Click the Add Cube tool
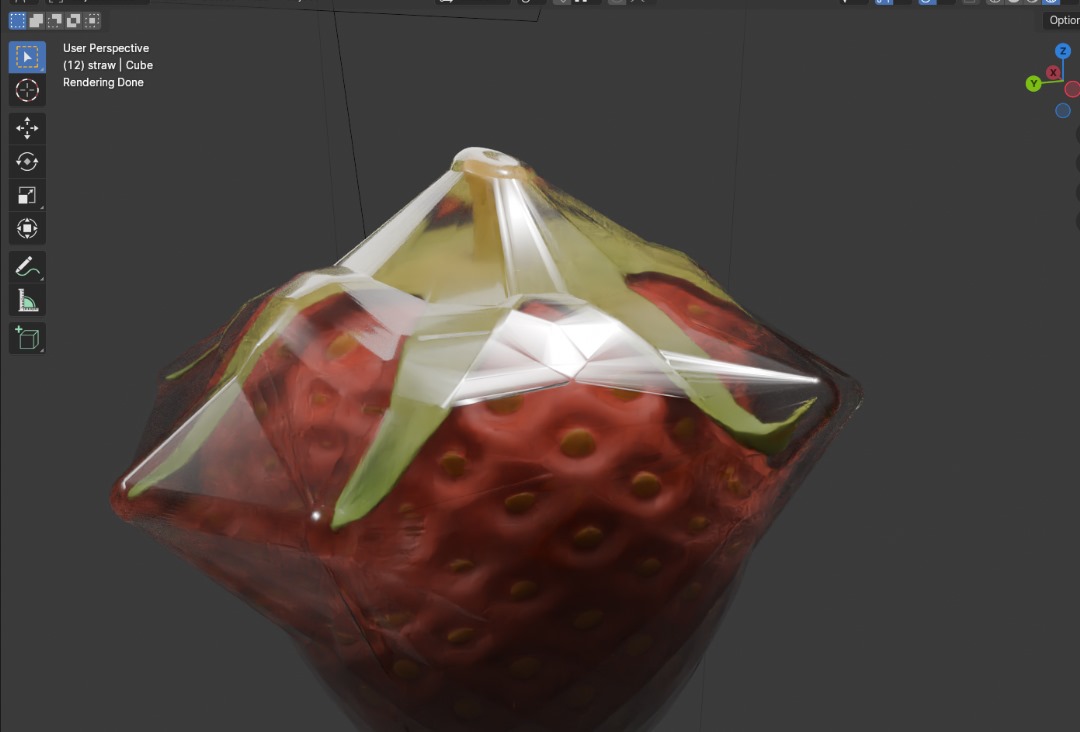 (27, 338)
